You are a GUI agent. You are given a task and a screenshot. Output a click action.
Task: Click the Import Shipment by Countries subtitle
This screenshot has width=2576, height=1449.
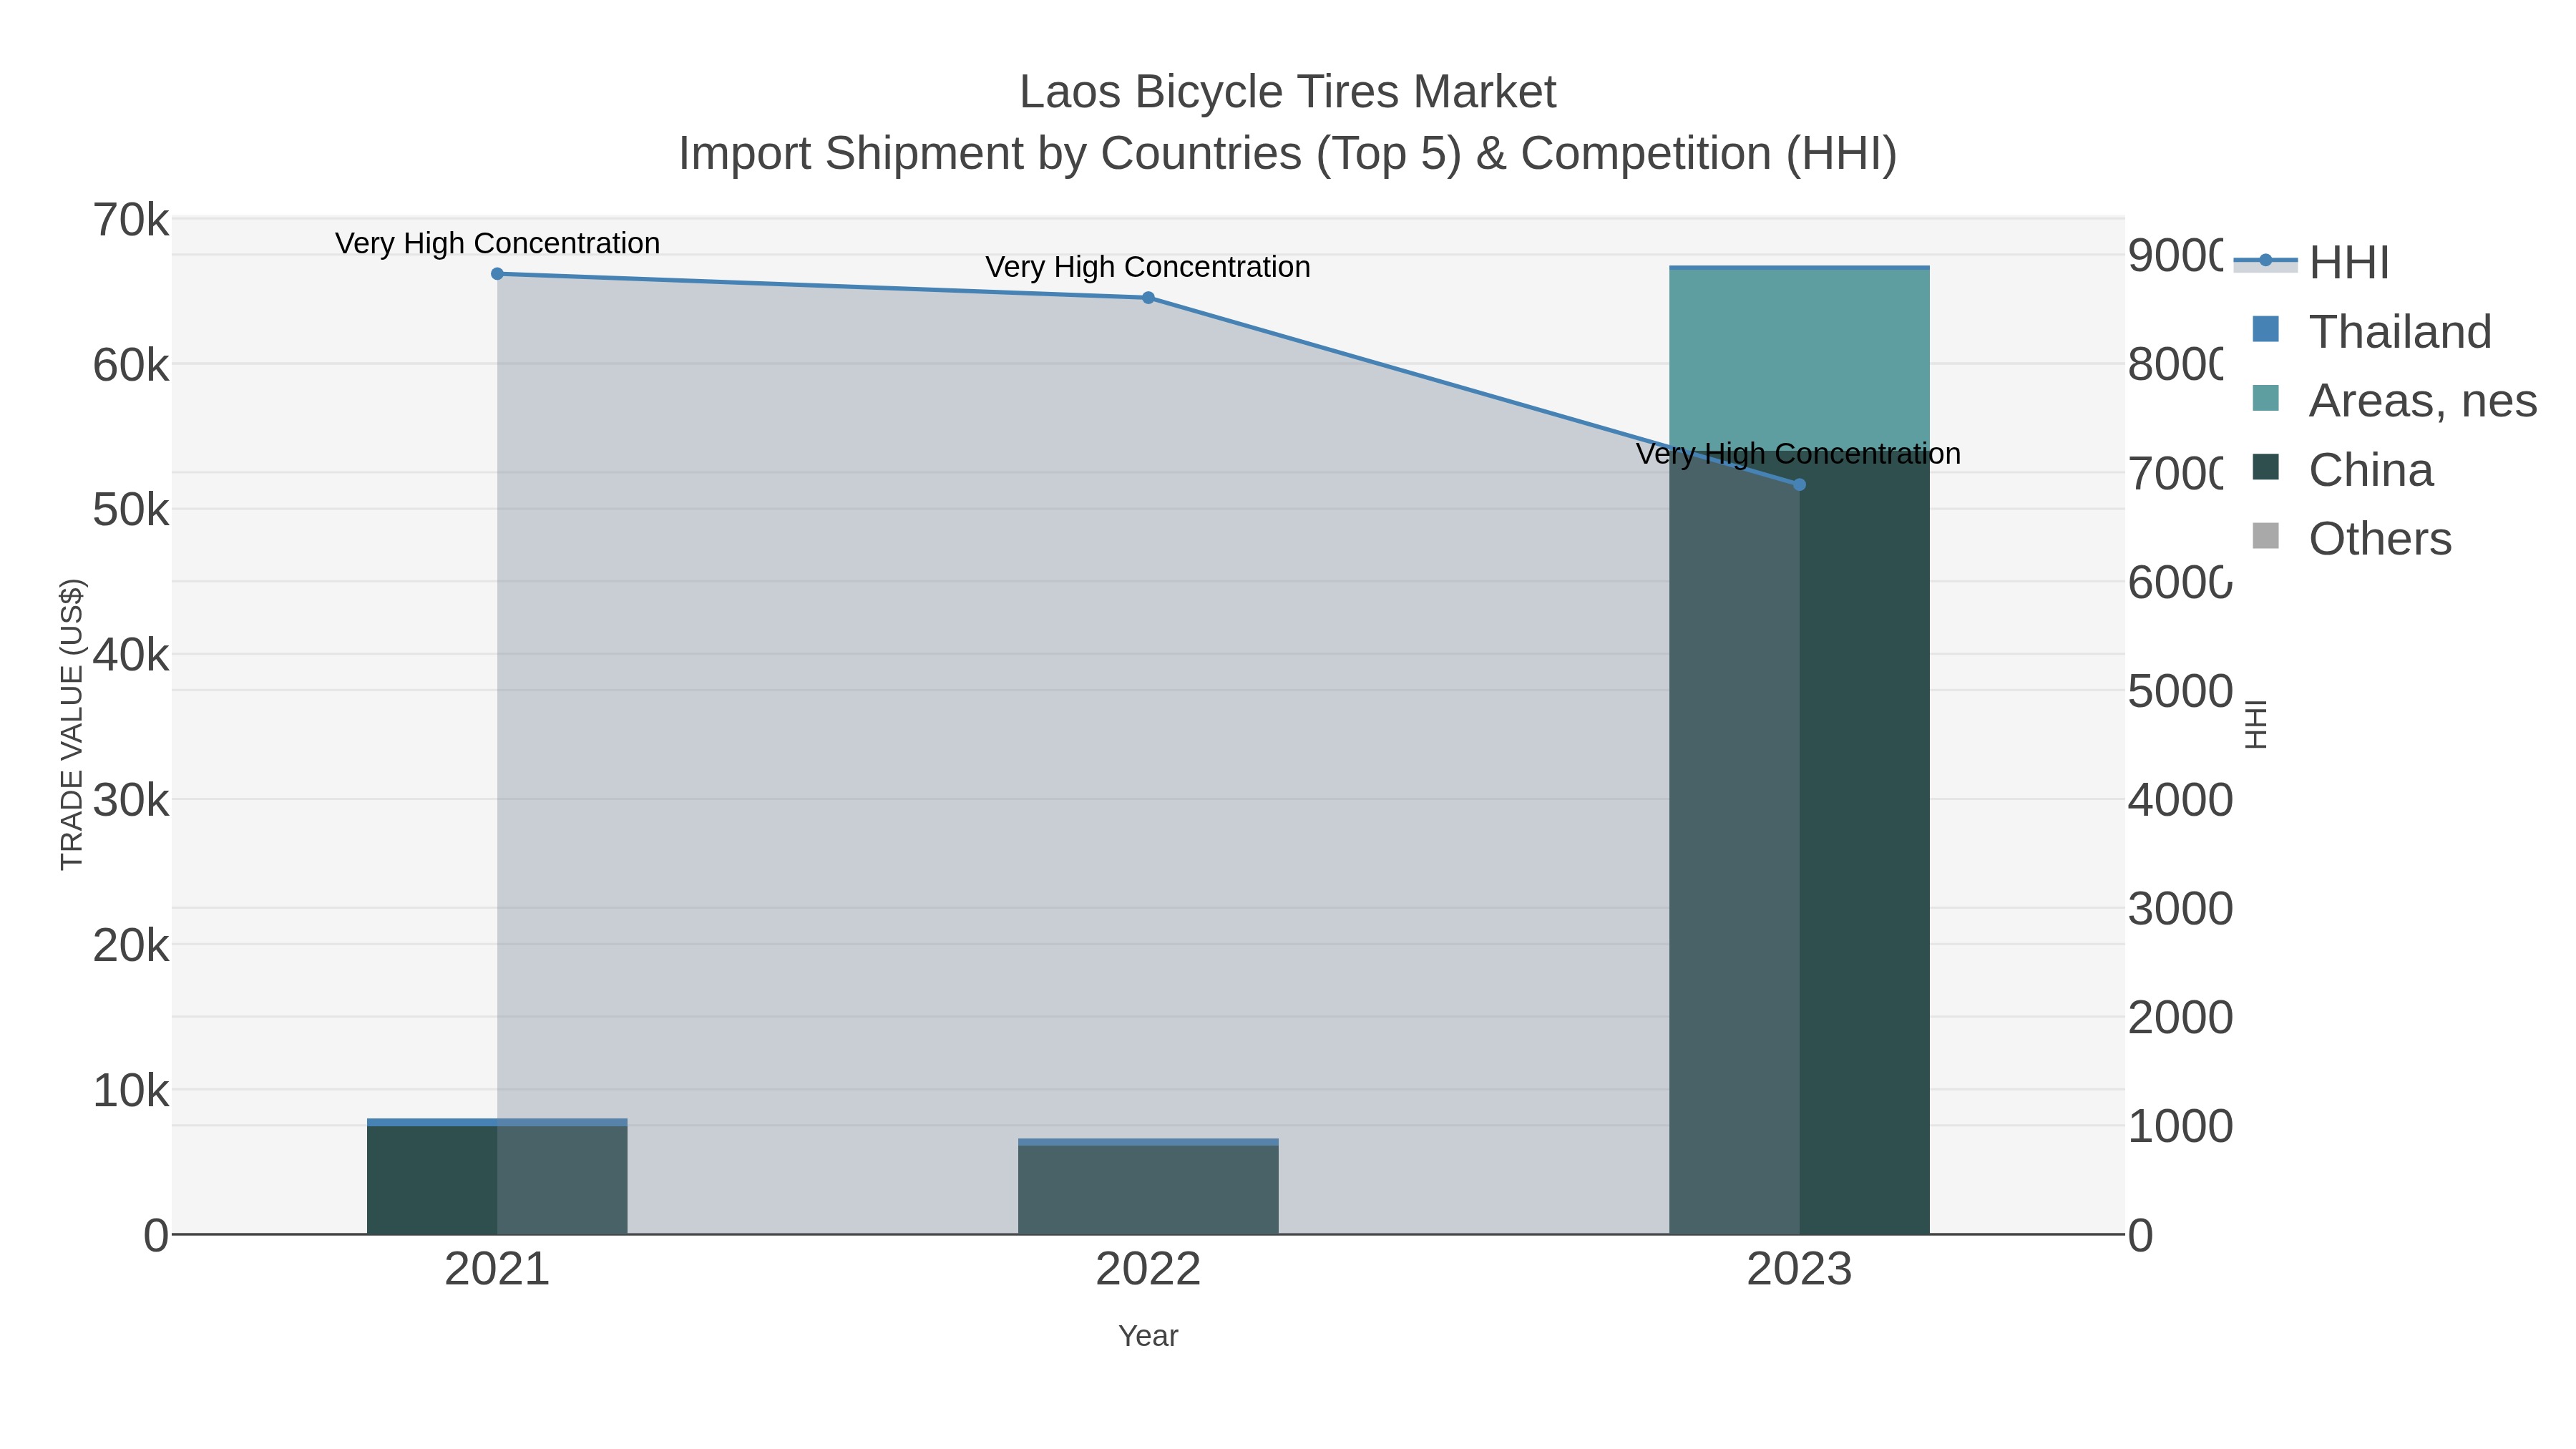click(x=1288, y=154)
